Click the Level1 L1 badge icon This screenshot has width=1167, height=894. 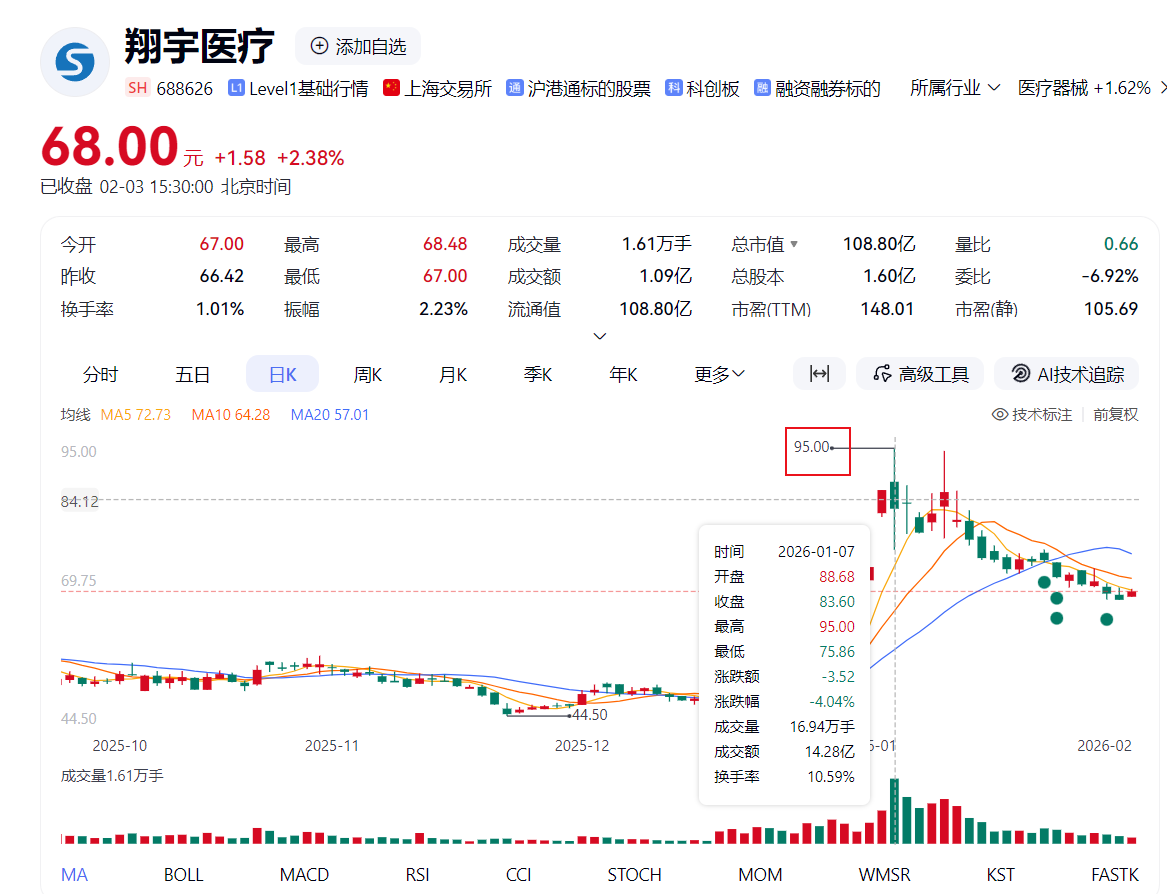(236, 88)
